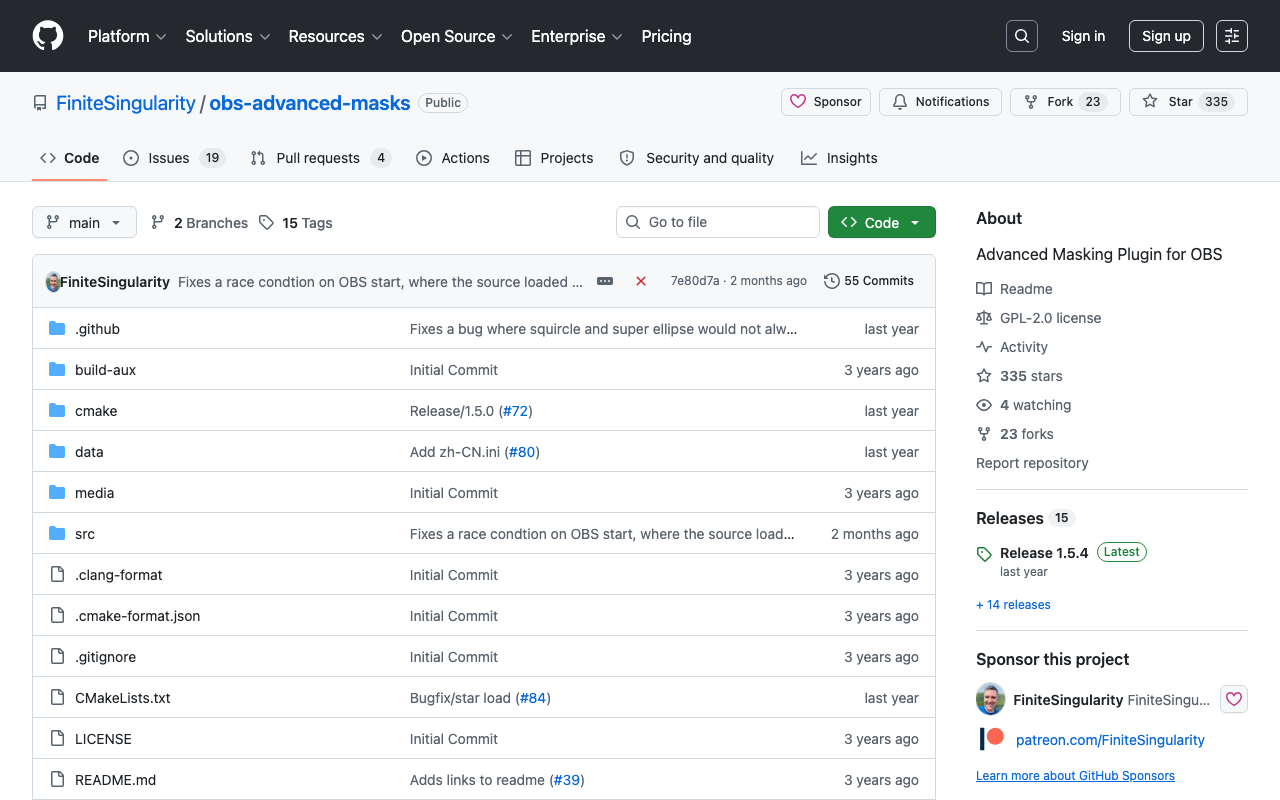Screen dimensions: 1280x800
Task: Click the data folder icon
Action: [x=57, y=452]
